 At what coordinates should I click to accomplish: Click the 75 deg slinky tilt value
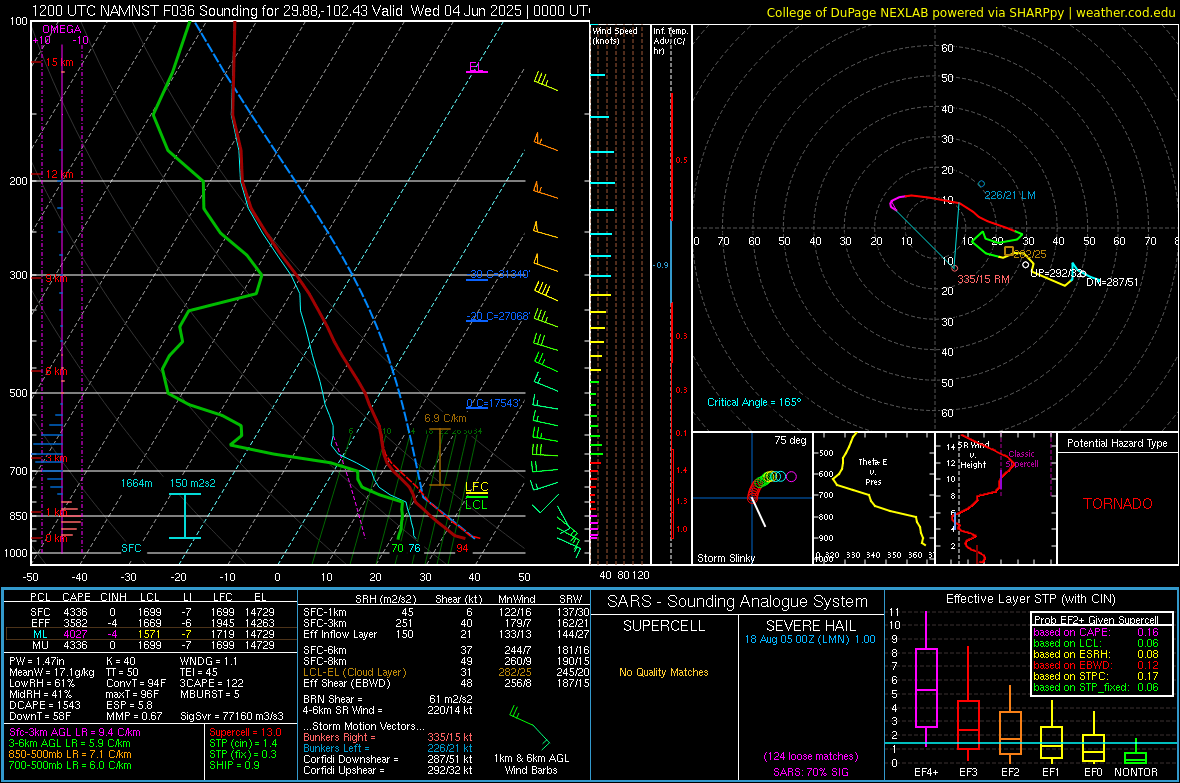coord(789,440)
